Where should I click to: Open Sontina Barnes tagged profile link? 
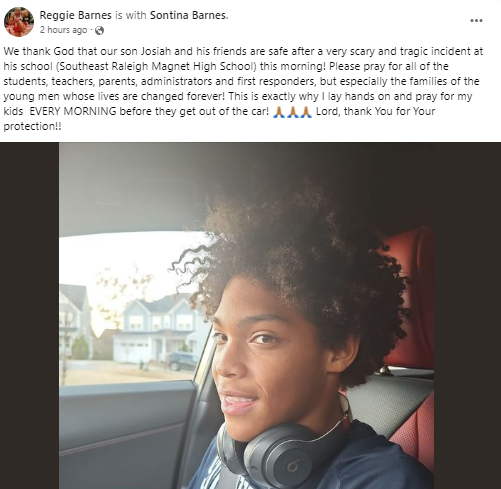pyautogui.click(x=189, y=15)
